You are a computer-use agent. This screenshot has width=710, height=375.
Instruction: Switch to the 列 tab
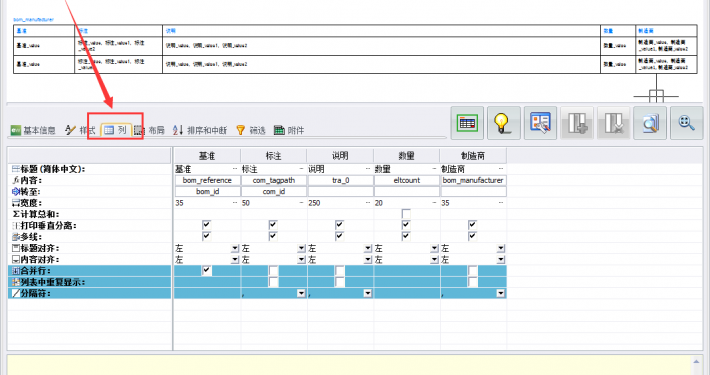click(x=116, y=130)
